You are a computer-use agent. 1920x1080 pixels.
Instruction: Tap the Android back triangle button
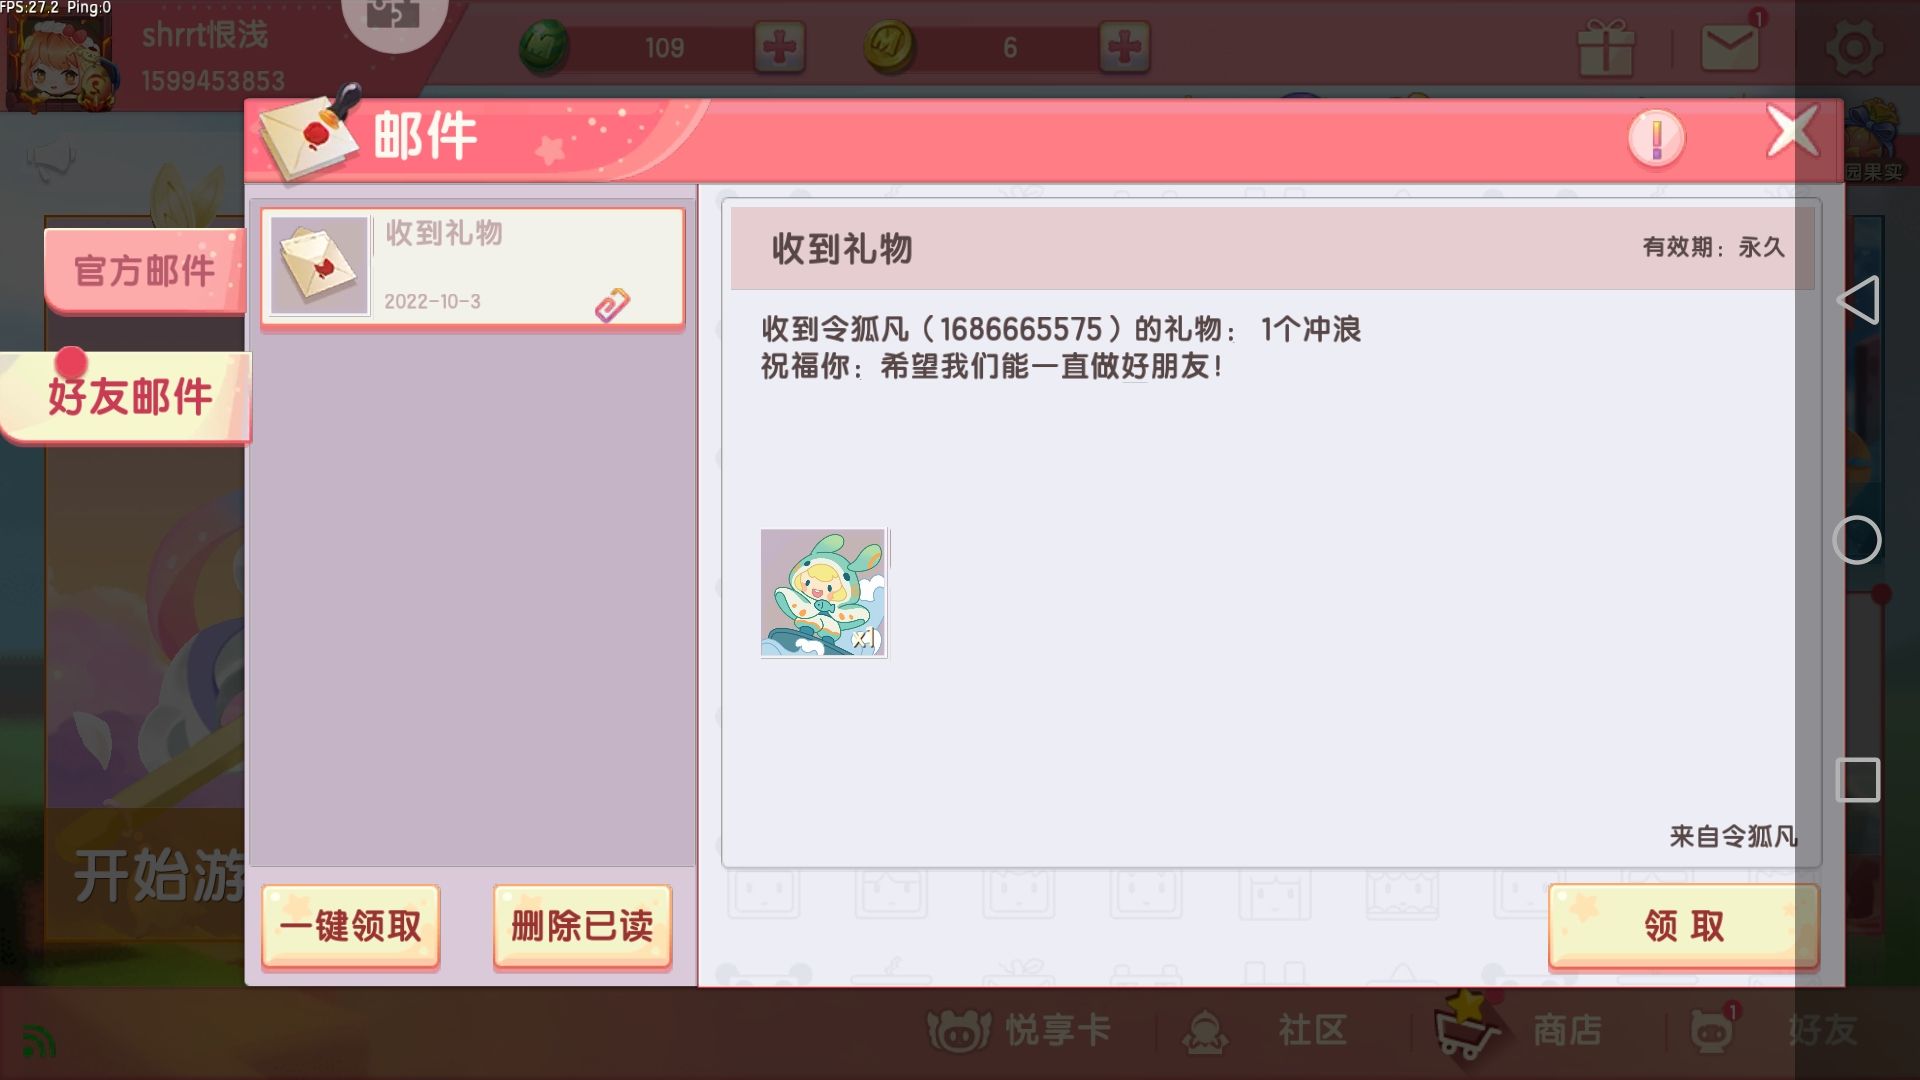tap(1859, 300)
